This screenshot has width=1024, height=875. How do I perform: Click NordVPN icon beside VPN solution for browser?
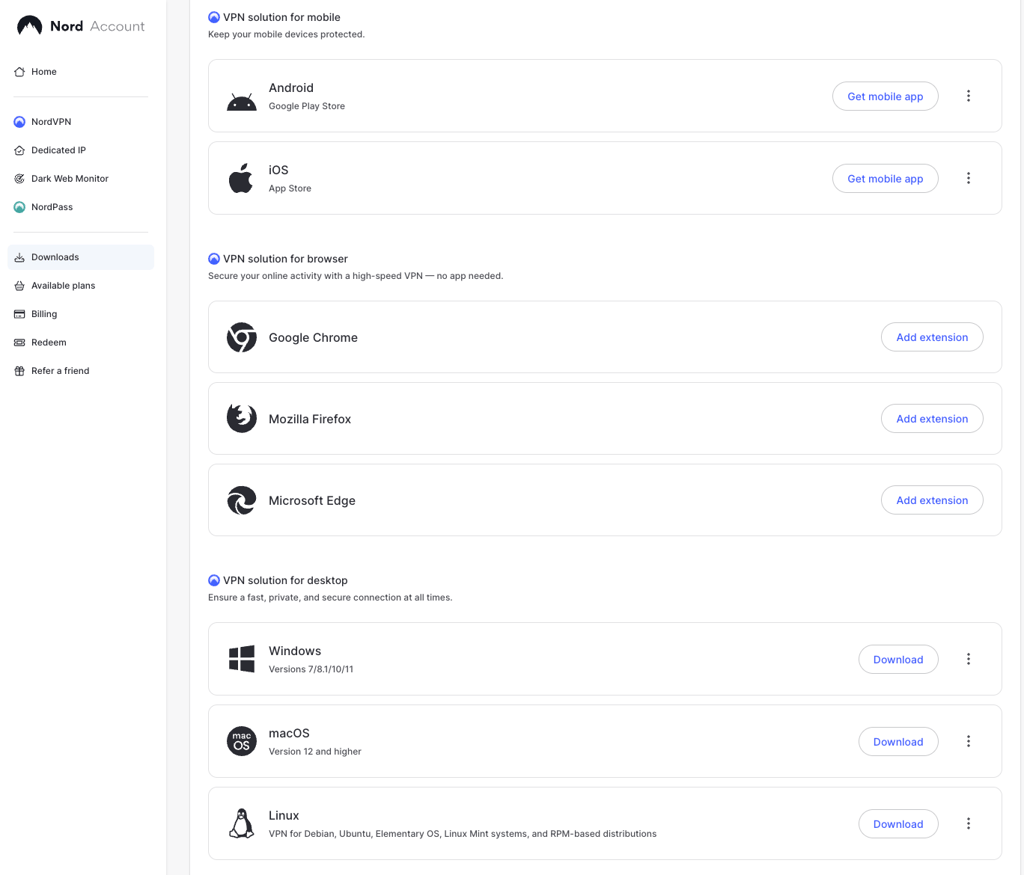click(x=214, y=259)
